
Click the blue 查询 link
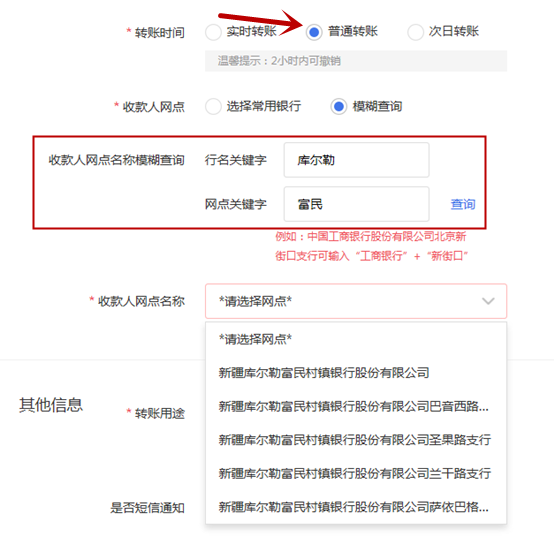click(463, 204)
